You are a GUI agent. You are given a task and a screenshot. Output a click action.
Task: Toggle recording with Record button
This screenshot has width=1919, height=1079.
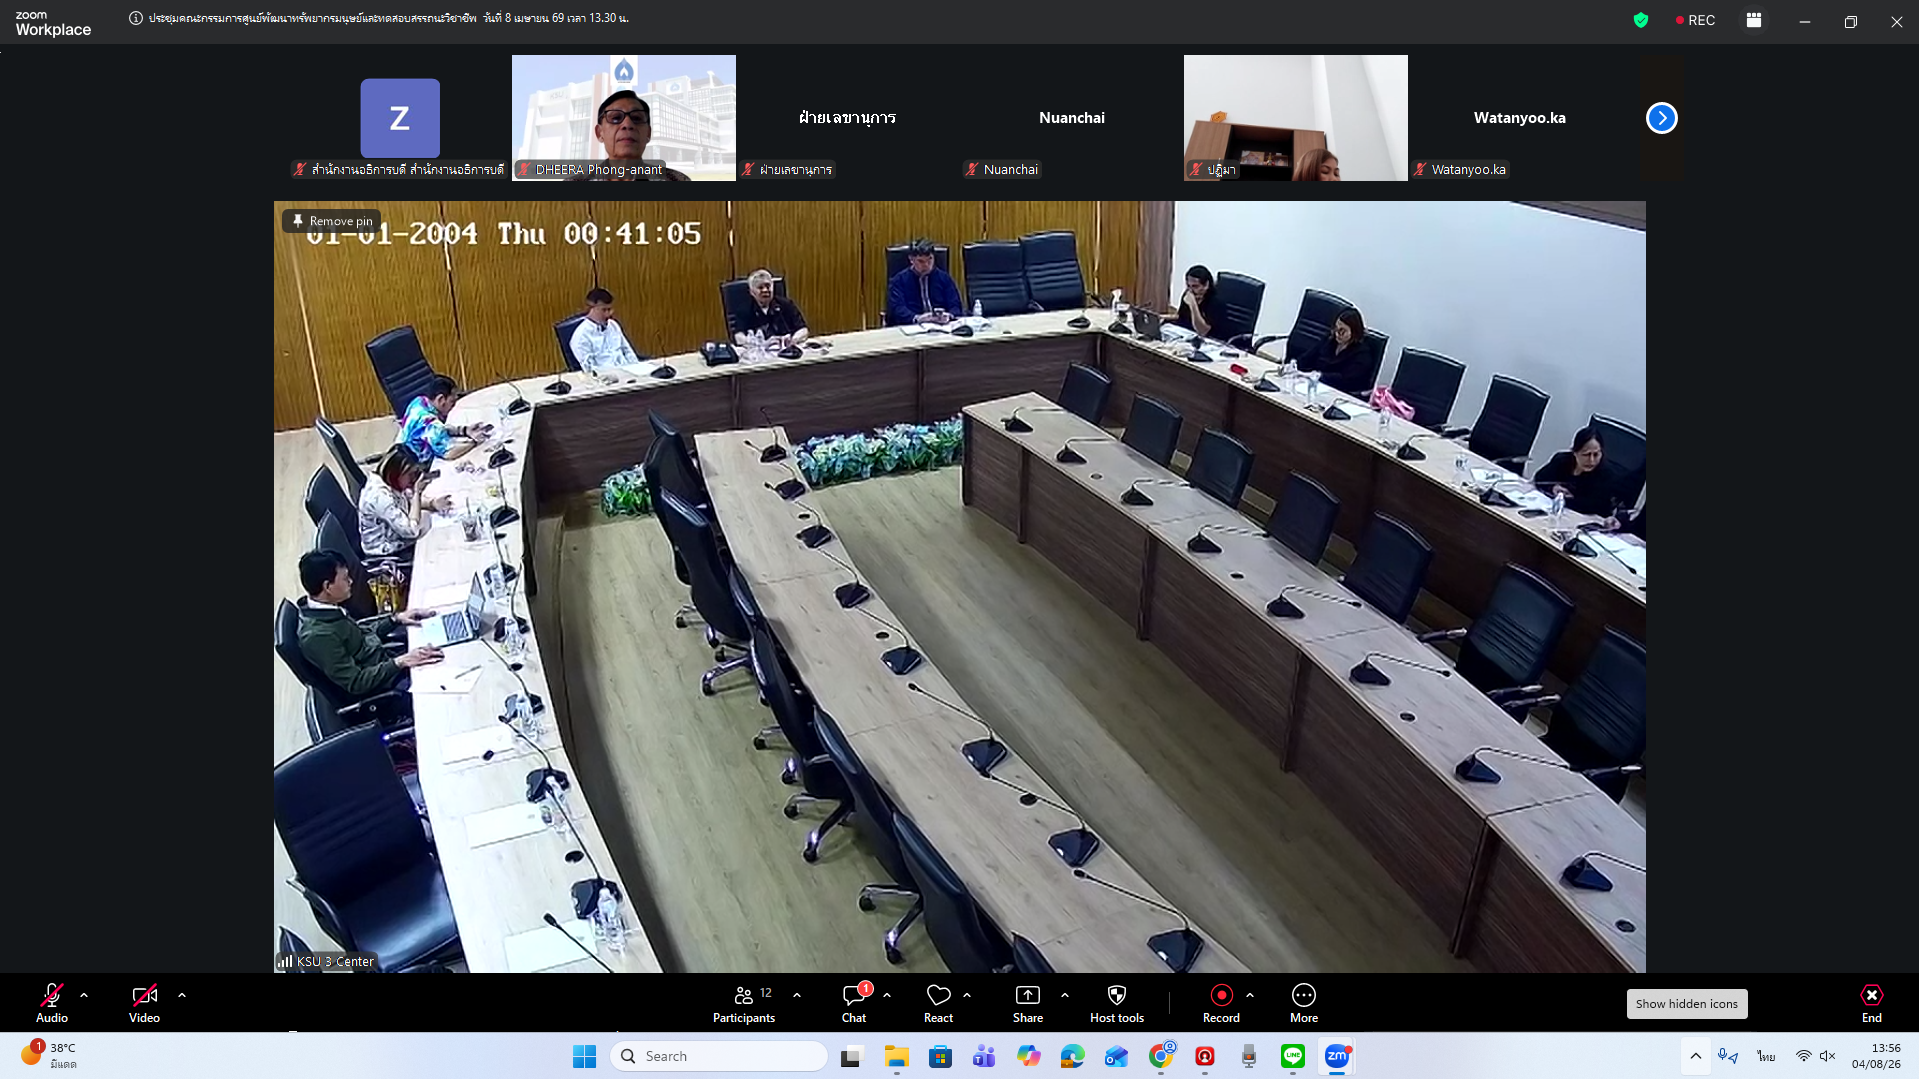pyautogui.click(x=1221, y=1003)
